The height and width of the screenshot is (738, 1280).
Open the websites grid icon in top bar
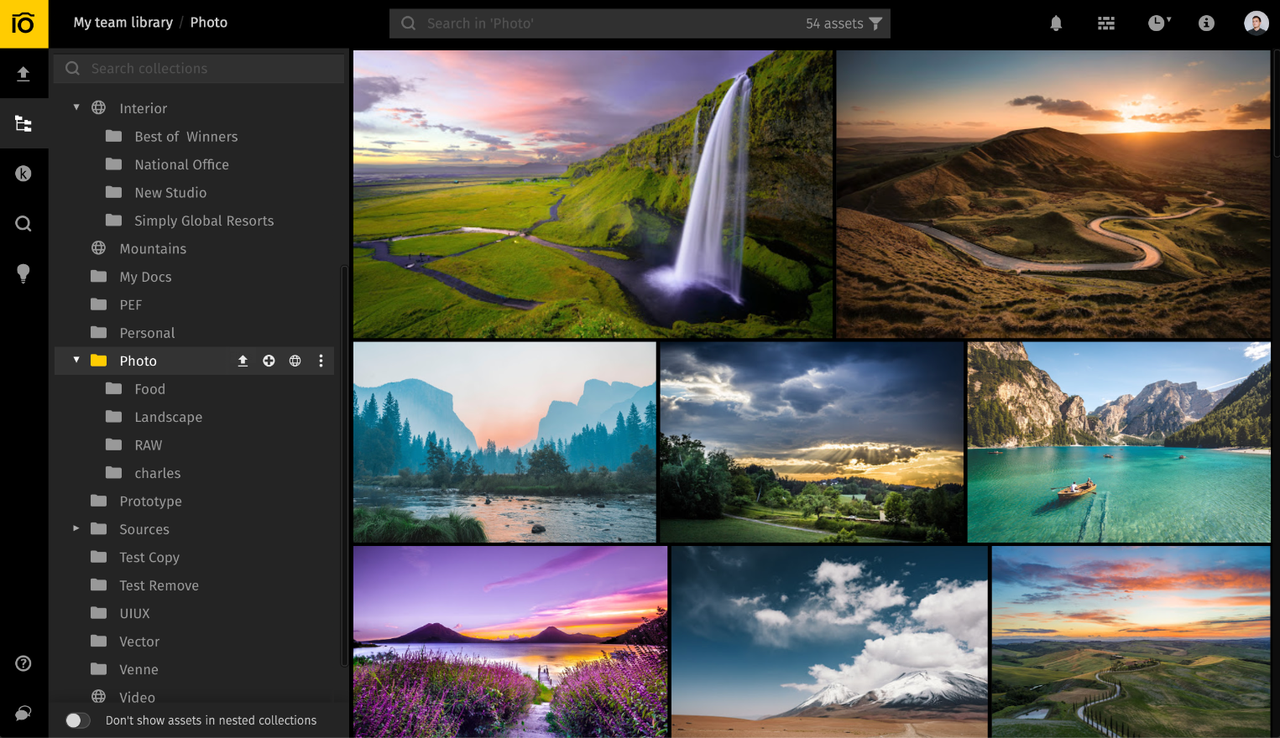(1106, 22)
